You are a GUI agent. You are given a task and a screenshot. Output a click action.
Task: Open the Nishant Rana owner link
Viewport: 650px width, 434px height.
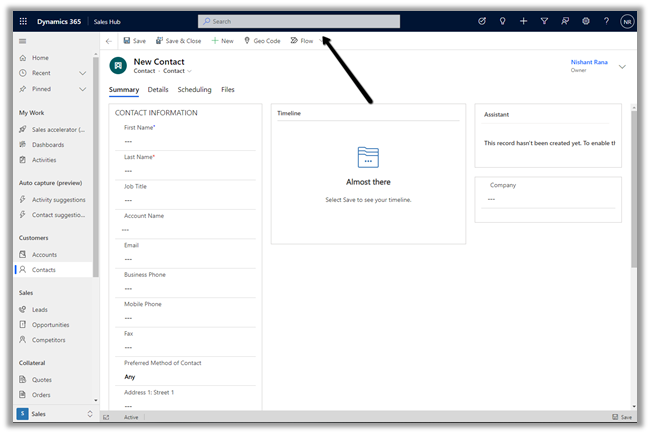589,61
